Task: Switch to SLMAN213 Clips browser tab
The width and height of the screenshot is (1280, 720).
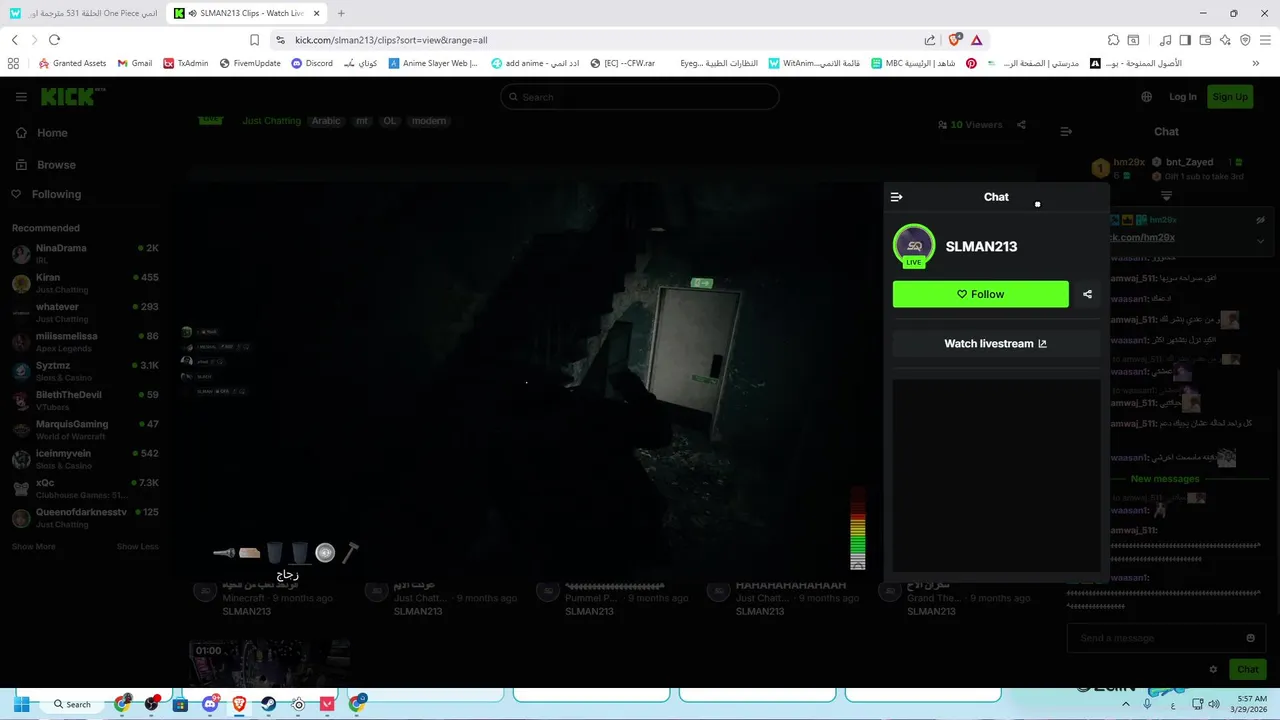Action: 245,13
